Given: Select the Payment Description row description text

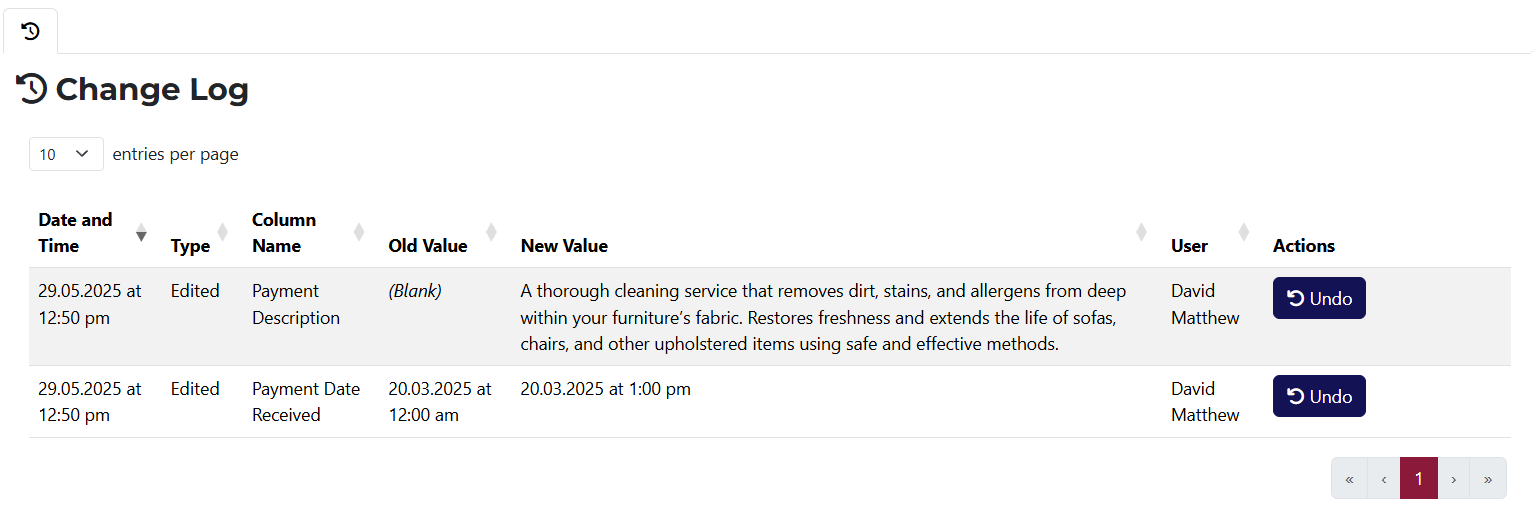Looking at the screenshot, I should (x=822, y=318).
